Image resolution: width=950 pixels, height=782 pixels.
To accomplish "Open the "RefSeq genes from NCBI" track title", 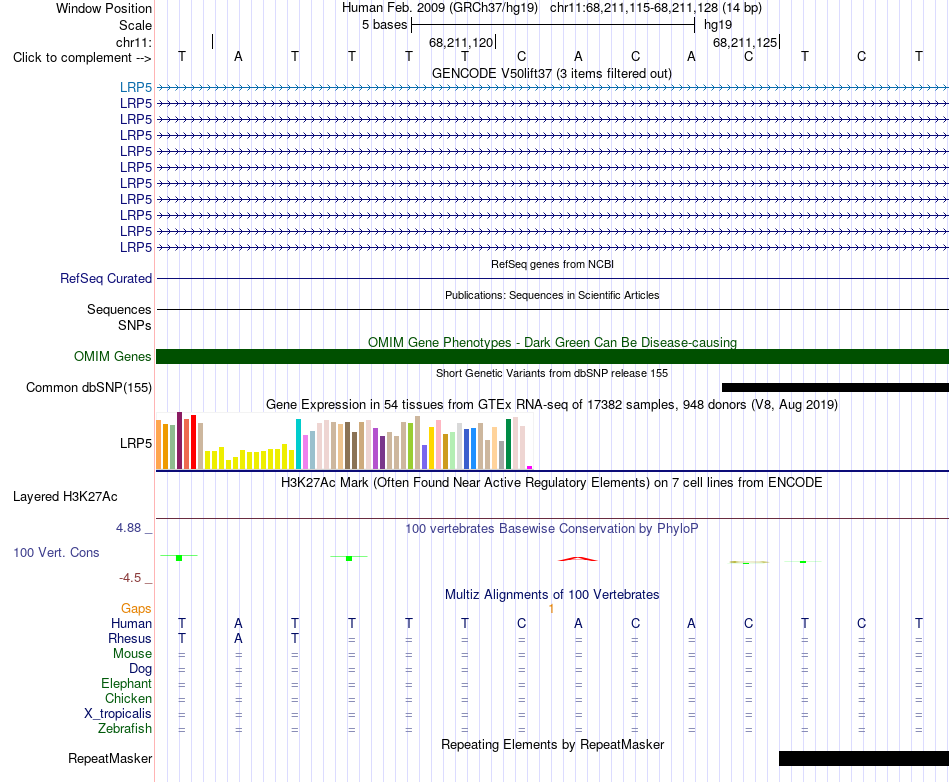I will click(552, 264).
